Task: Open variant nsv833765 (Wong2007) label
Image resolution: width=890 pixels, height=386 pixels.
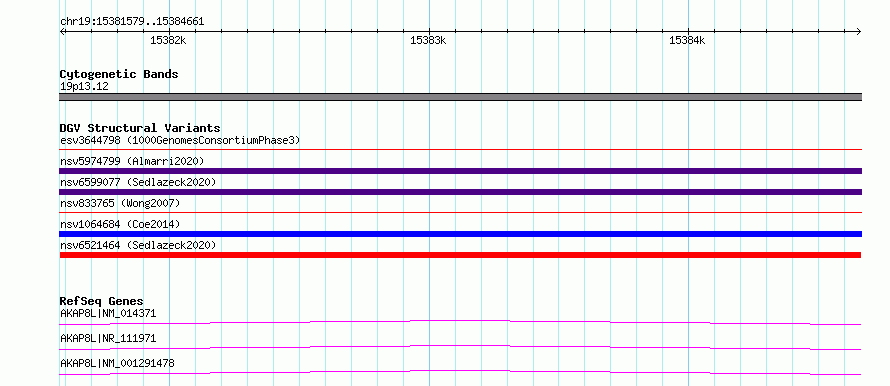Action: (x=120, y=203)
